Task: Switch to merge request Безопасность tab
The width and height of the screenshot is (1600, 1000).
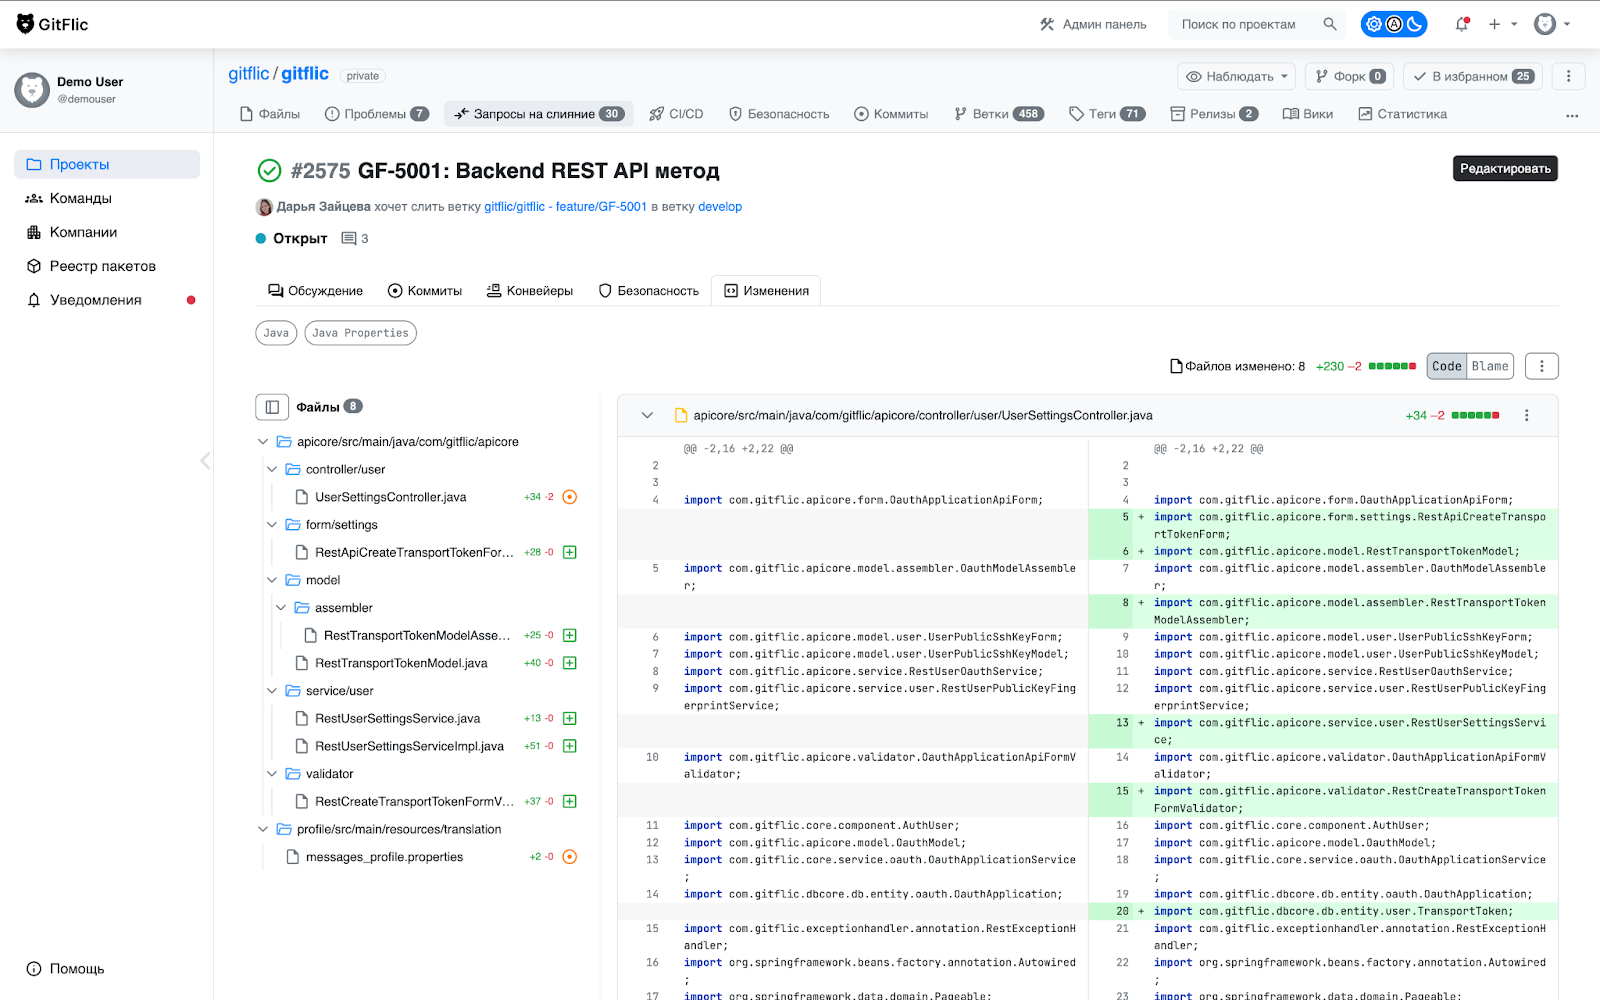Action: point(649,291)
